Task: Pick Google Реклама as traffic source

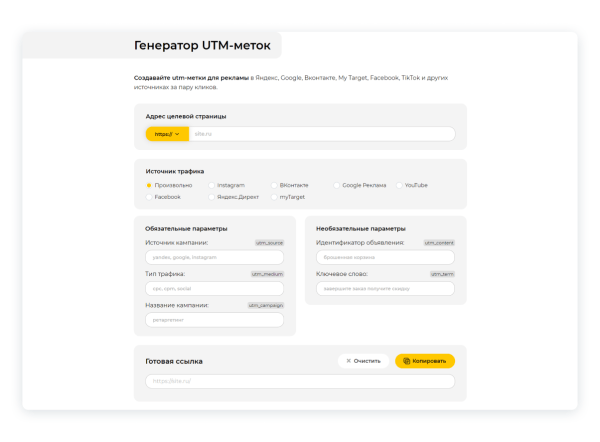Action: pos(337,185)
